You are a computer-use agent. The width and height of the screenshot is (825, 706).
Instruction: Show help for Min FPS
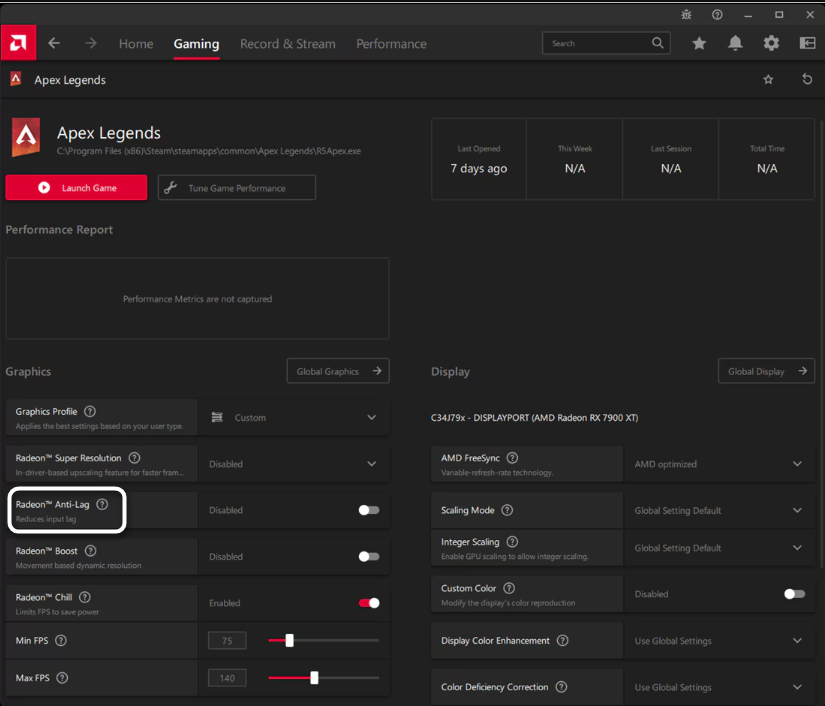pyautogui.click(x=61, y=640)
